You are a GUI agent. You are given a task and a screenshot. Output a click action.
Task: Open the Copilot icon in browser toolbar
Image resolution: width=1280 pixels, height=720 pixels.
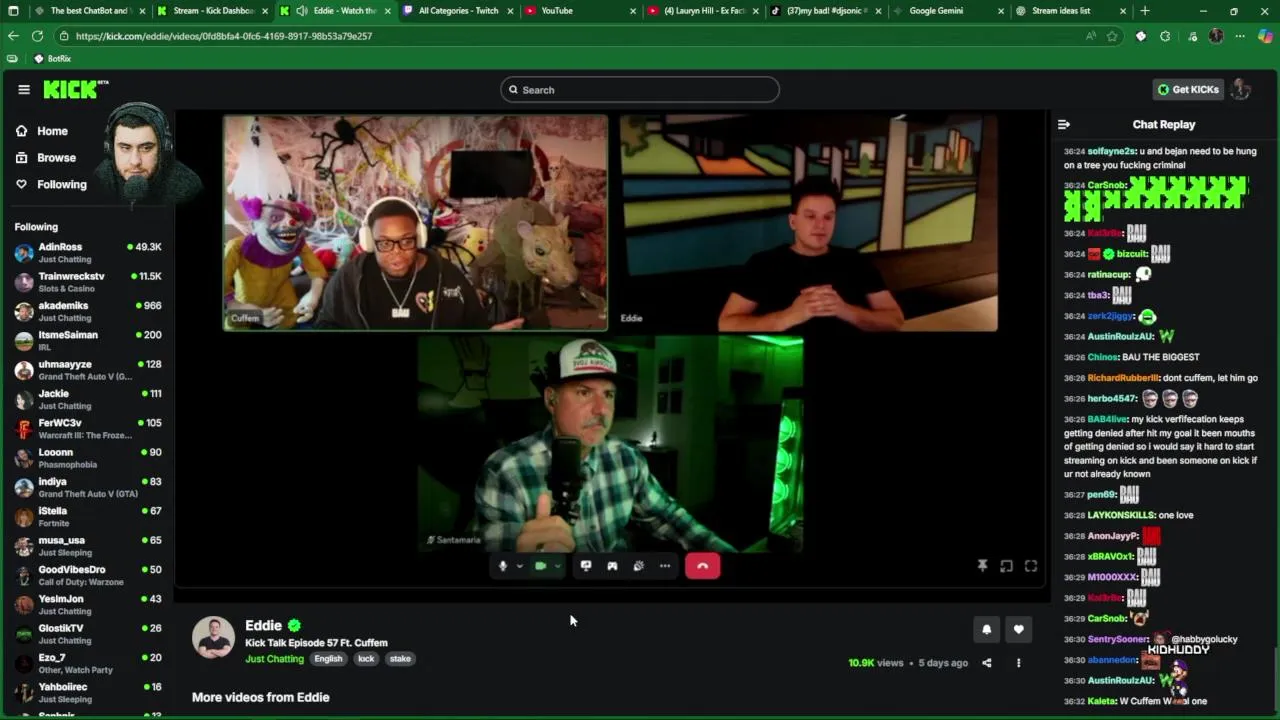(x=1265, y=36)
